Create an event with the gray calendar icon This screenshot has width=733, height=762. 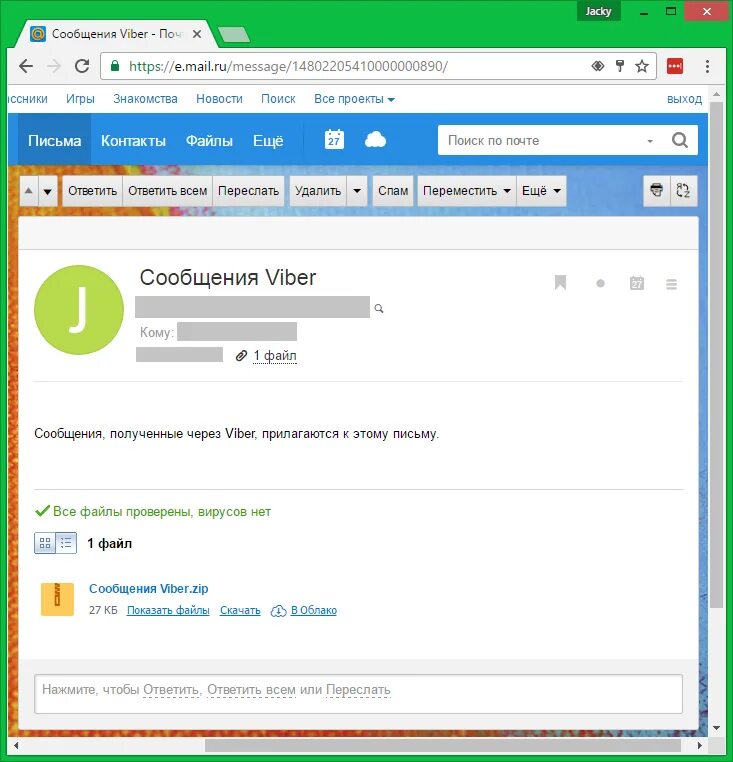tap(637, 283)
